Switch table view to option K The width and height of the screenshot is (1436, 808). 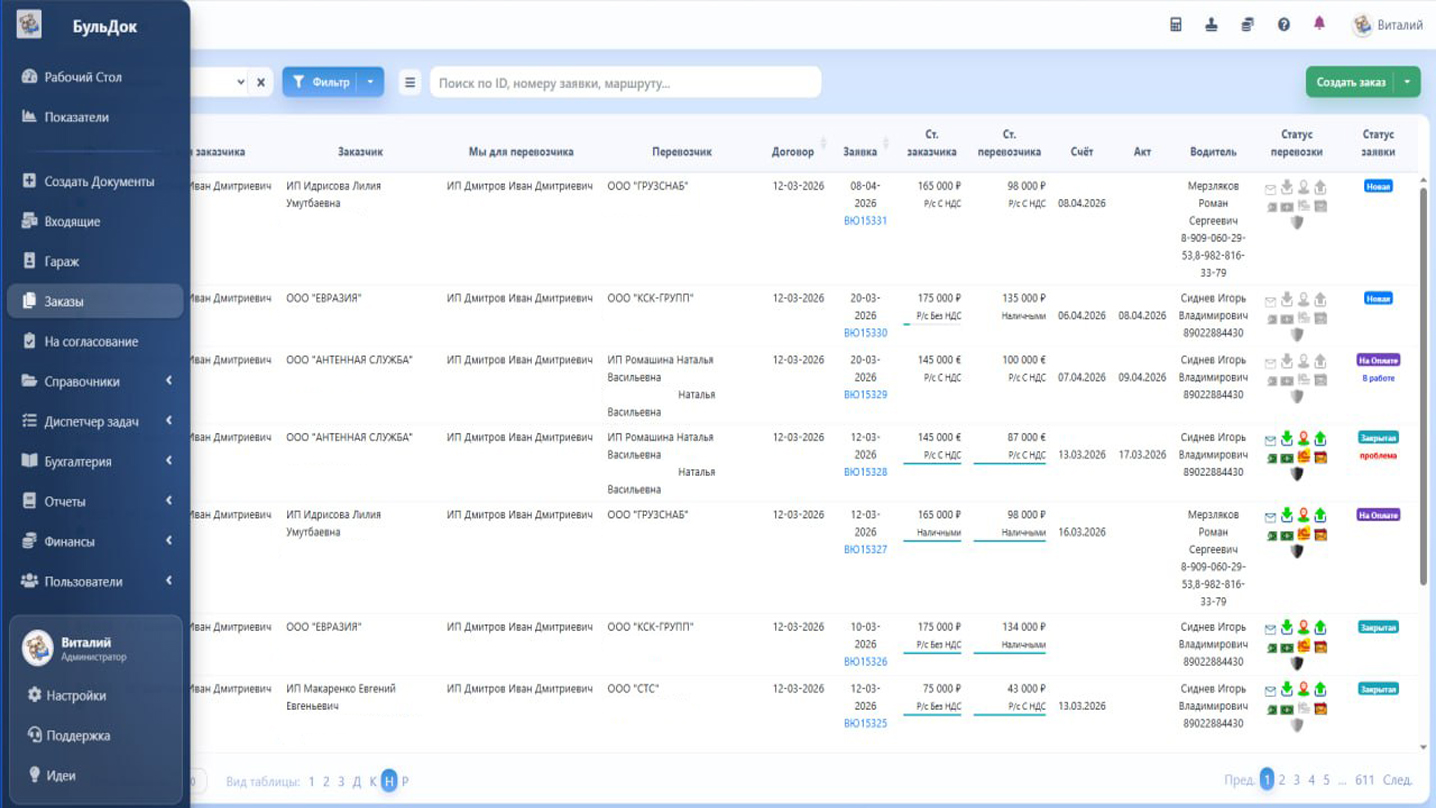pos(373,782)
